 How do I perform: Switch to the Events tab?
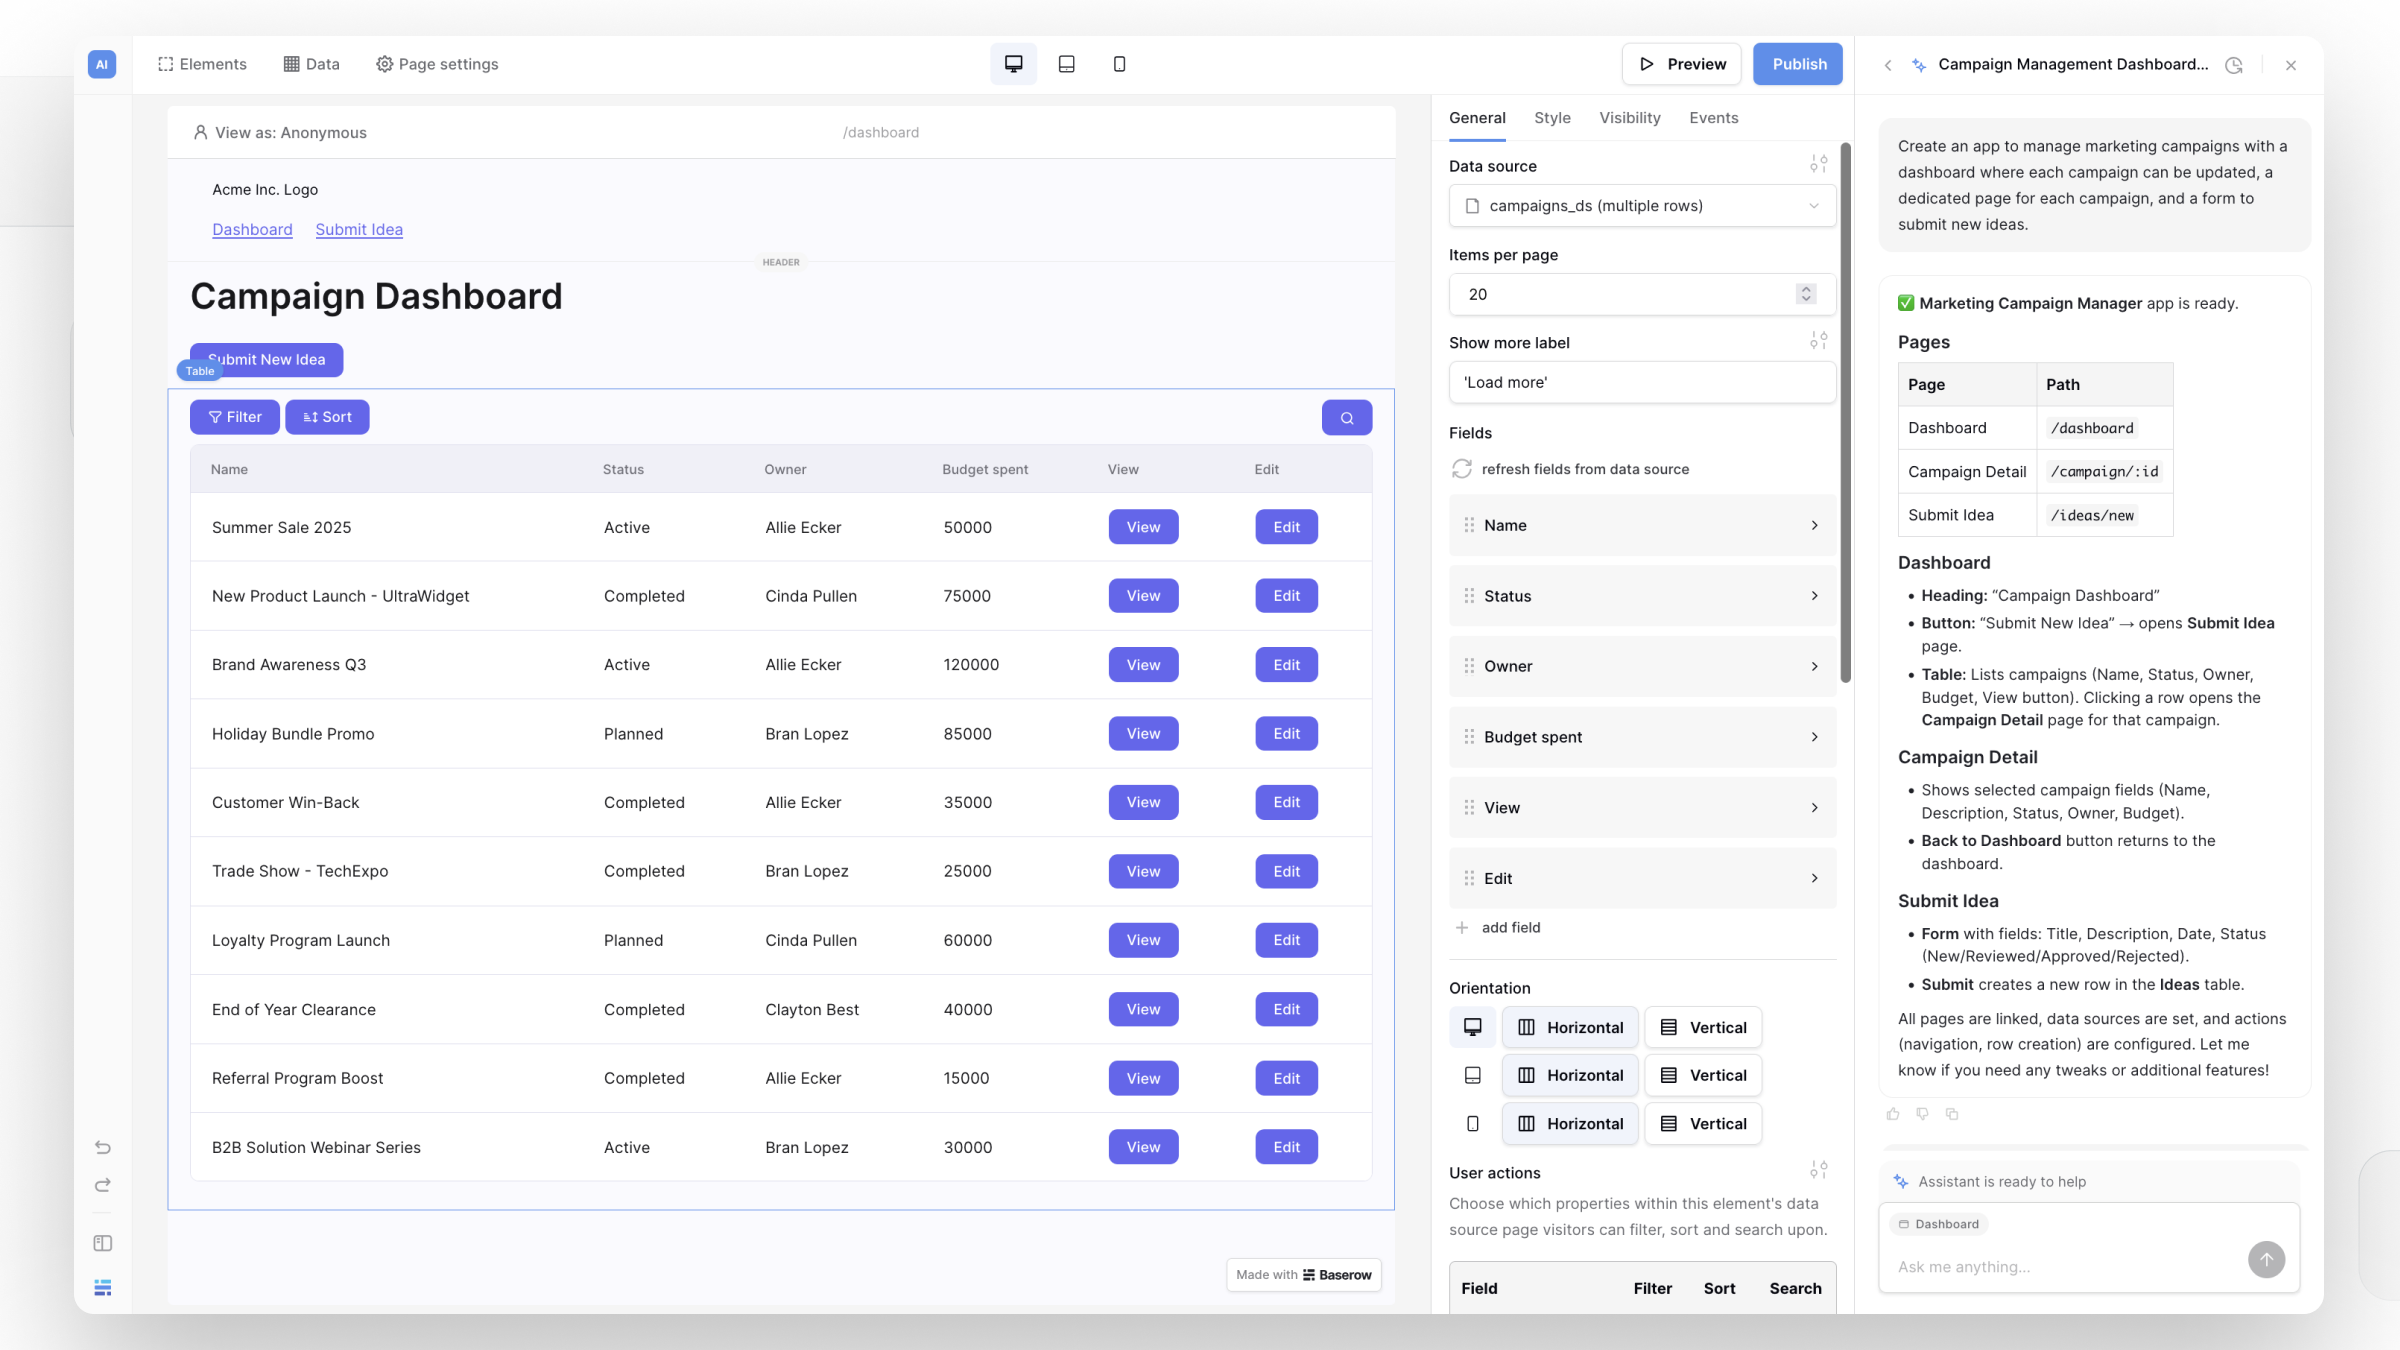point(1713,117)
